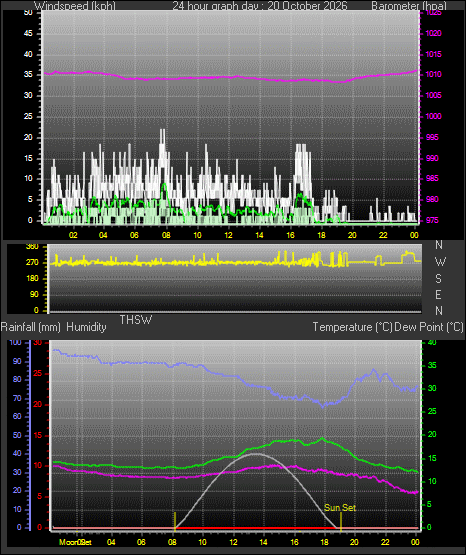Click the 'W' wind direction compass letter

pos(440,262)
